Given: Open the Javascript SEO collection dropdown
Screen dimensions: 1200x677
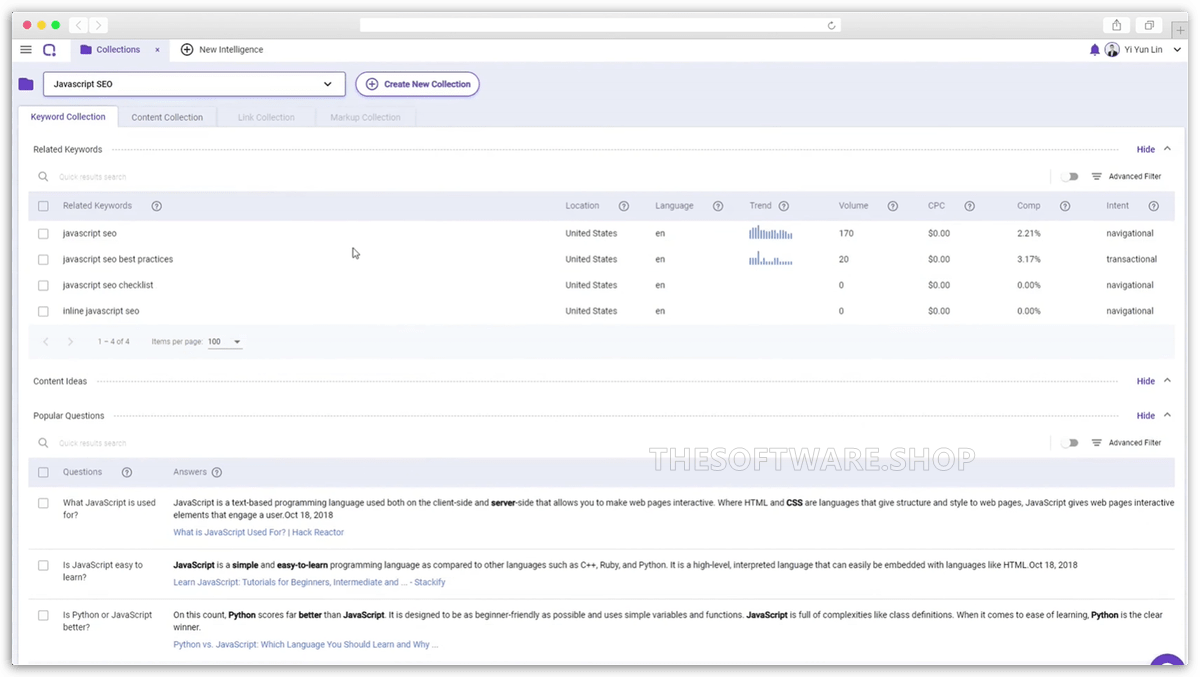Looking at the screenshot, I should pos(194,84).
